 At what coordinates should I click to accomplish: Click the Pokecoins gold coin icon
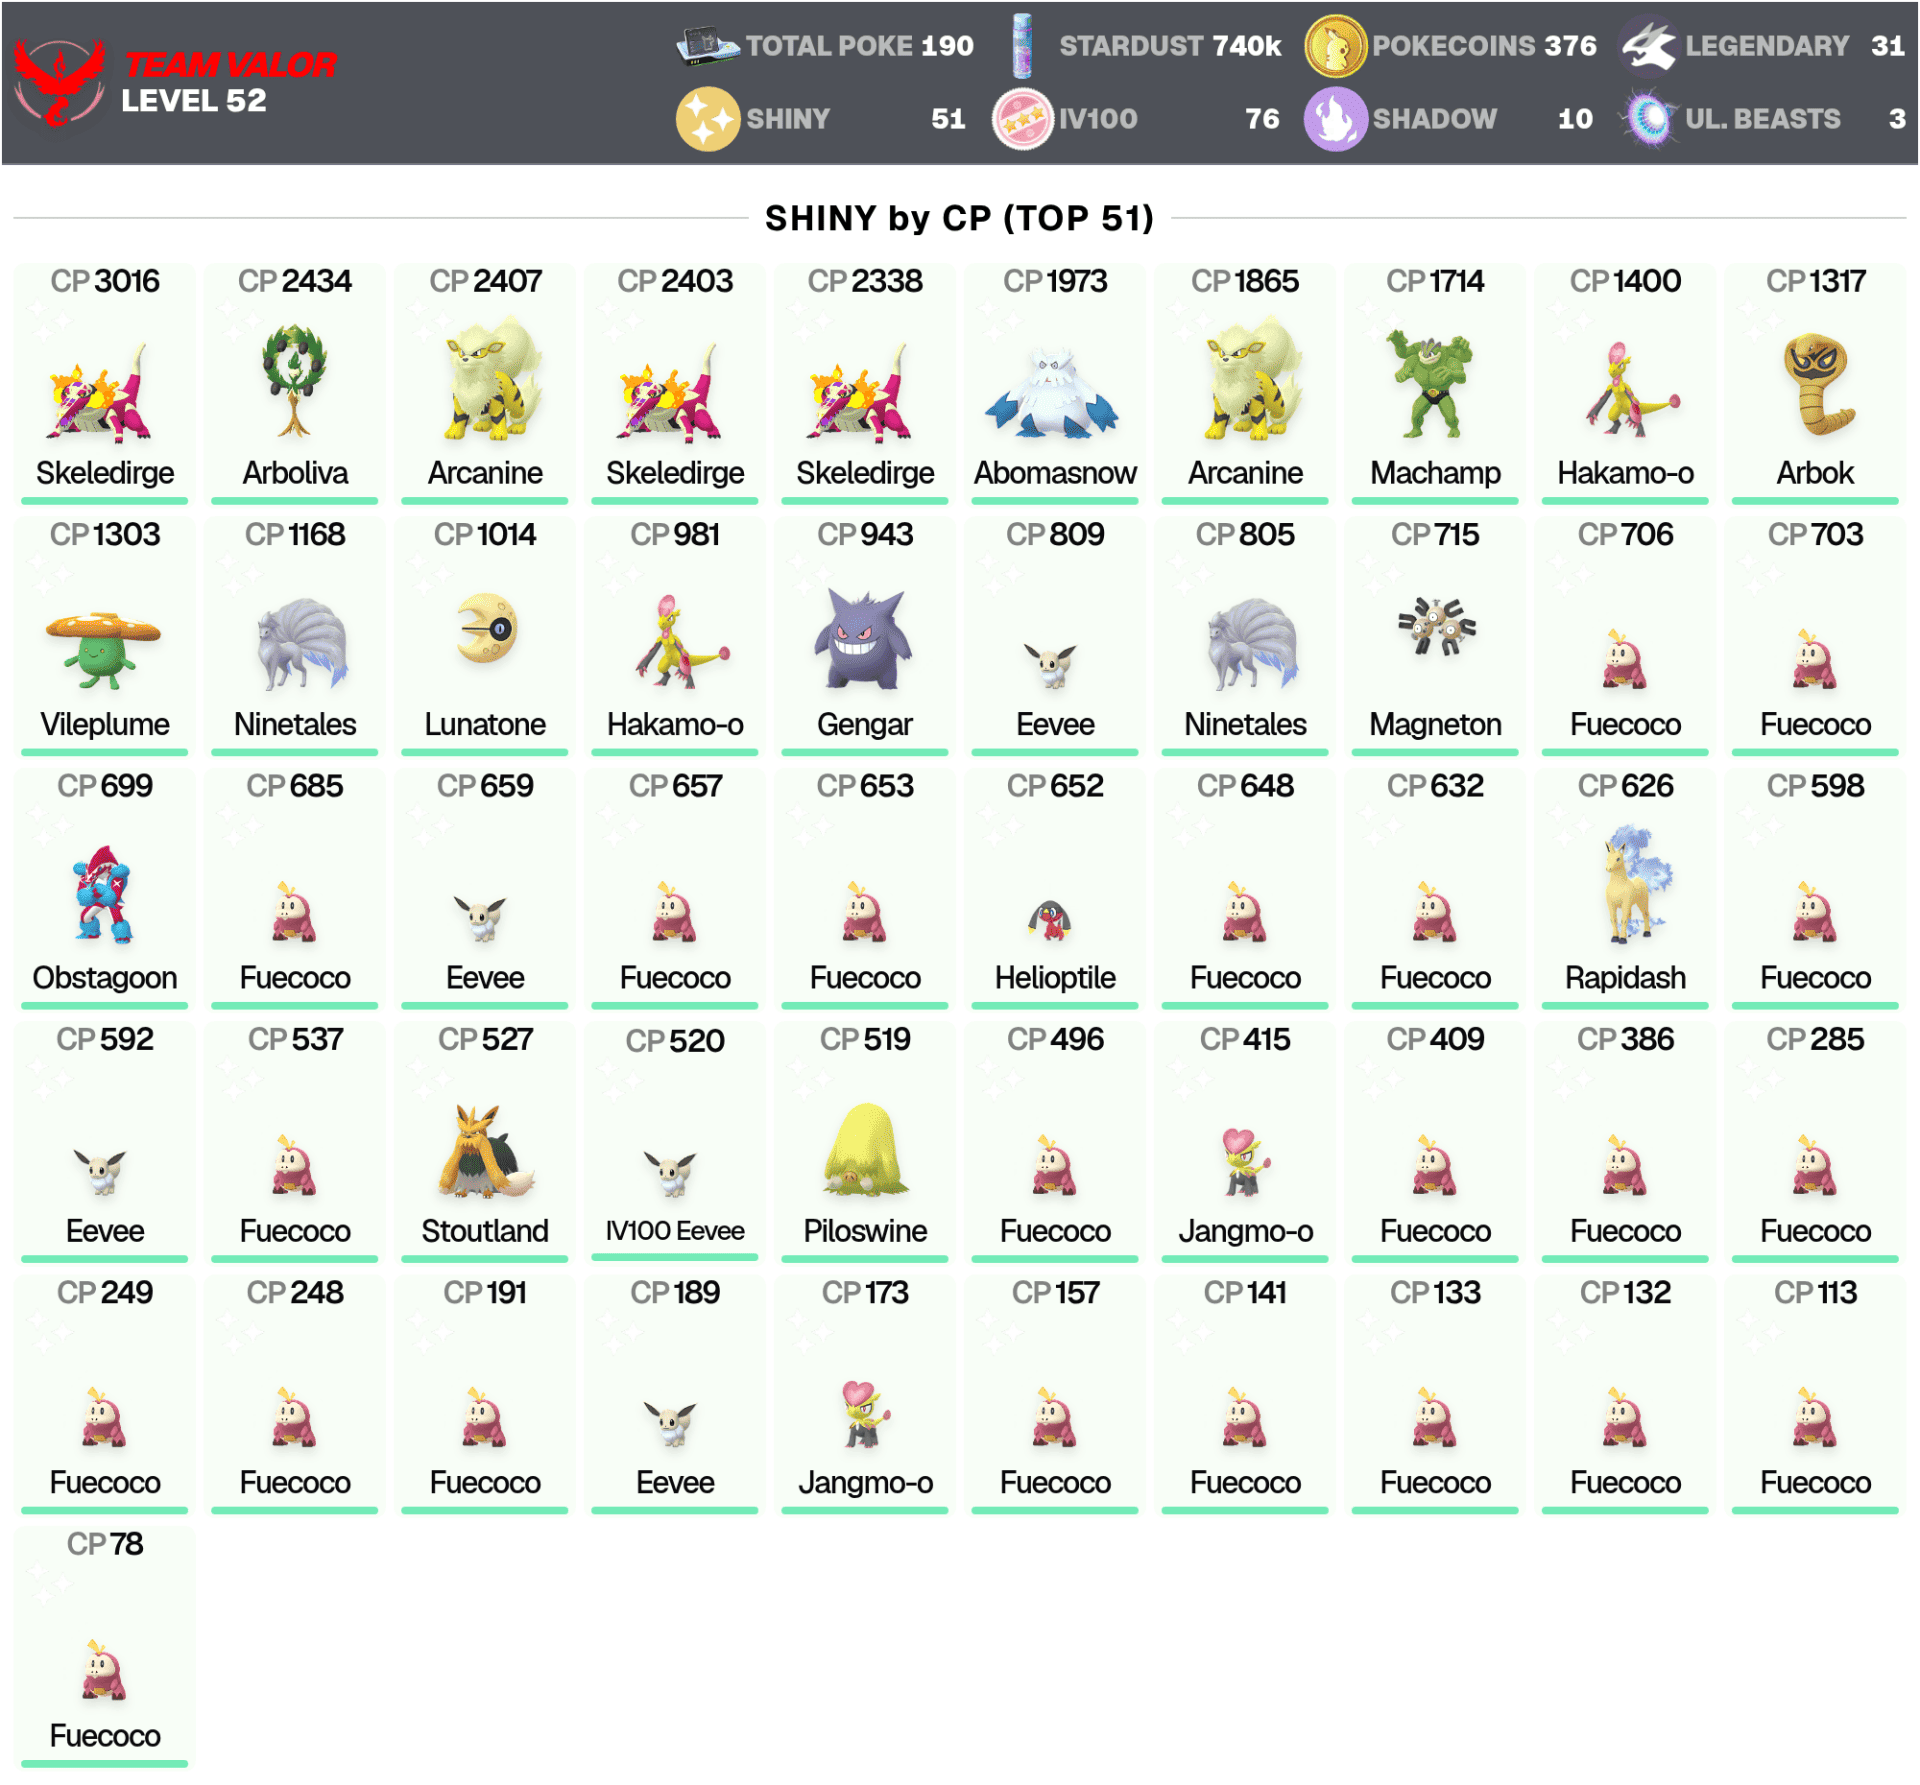pyautogui.click(x=1335, y=46)
